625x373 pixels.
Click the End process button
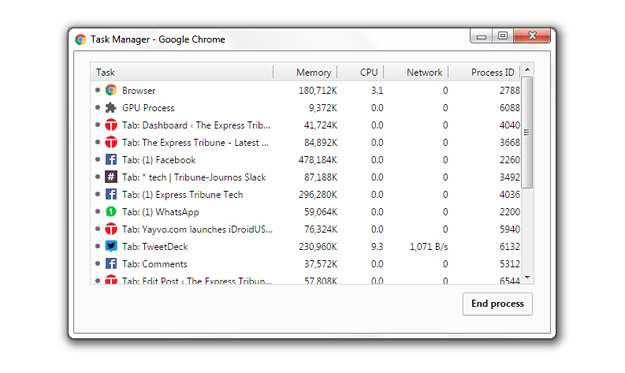click(x=497, y=304)
